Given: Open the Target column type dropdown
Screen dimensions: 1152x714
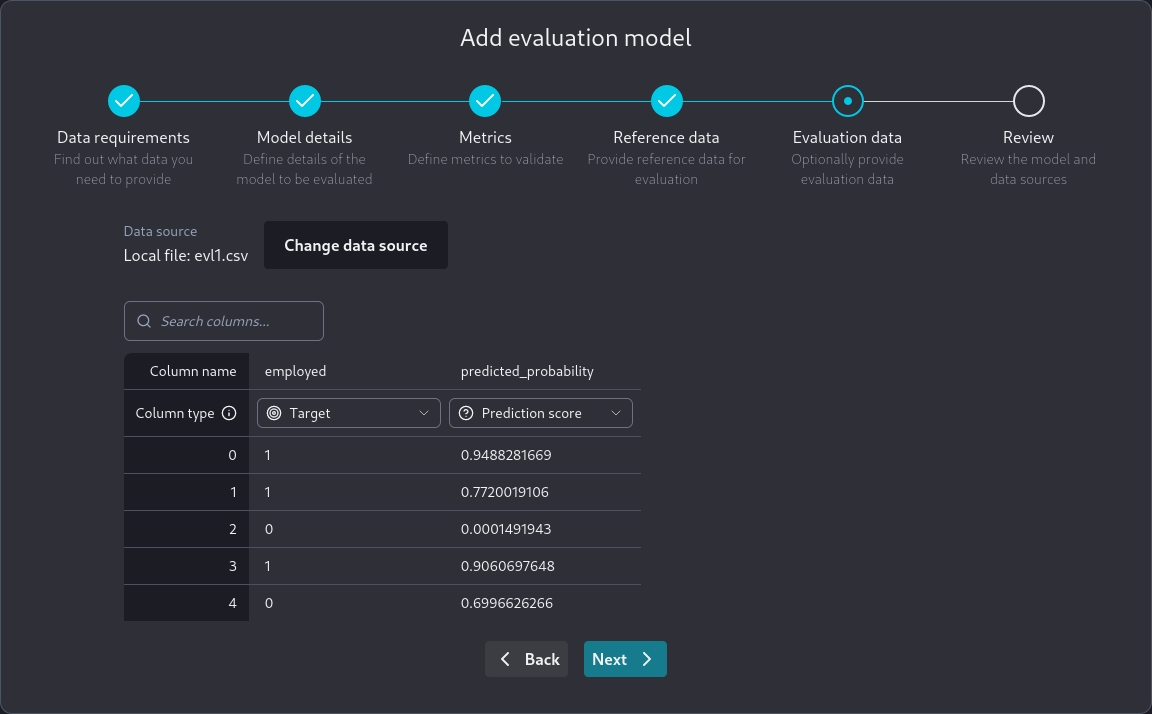Looking at the screenshot, I should coord(348,413).
